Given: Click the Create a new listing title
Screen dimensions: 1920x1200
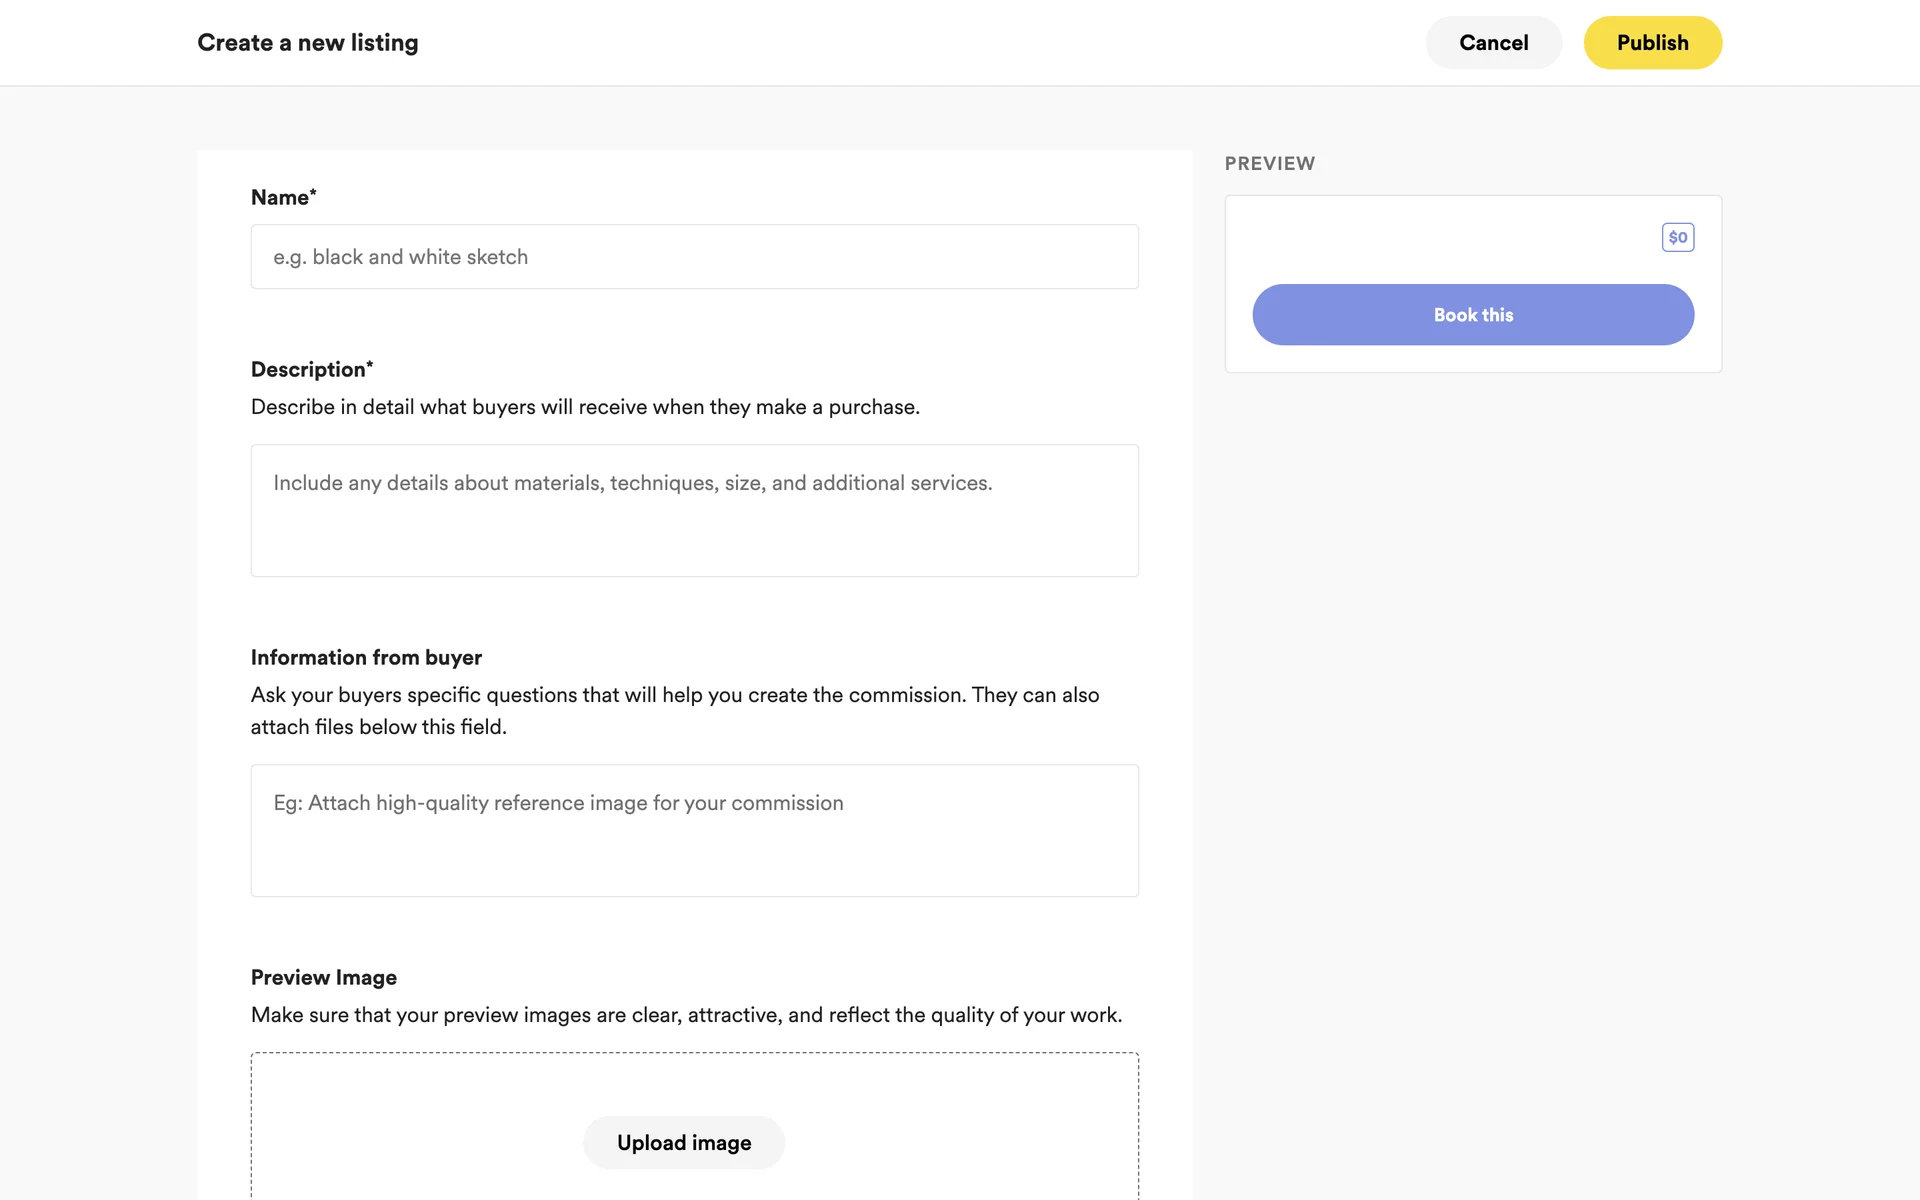Looking at the screenshot, I should point(307,43).
